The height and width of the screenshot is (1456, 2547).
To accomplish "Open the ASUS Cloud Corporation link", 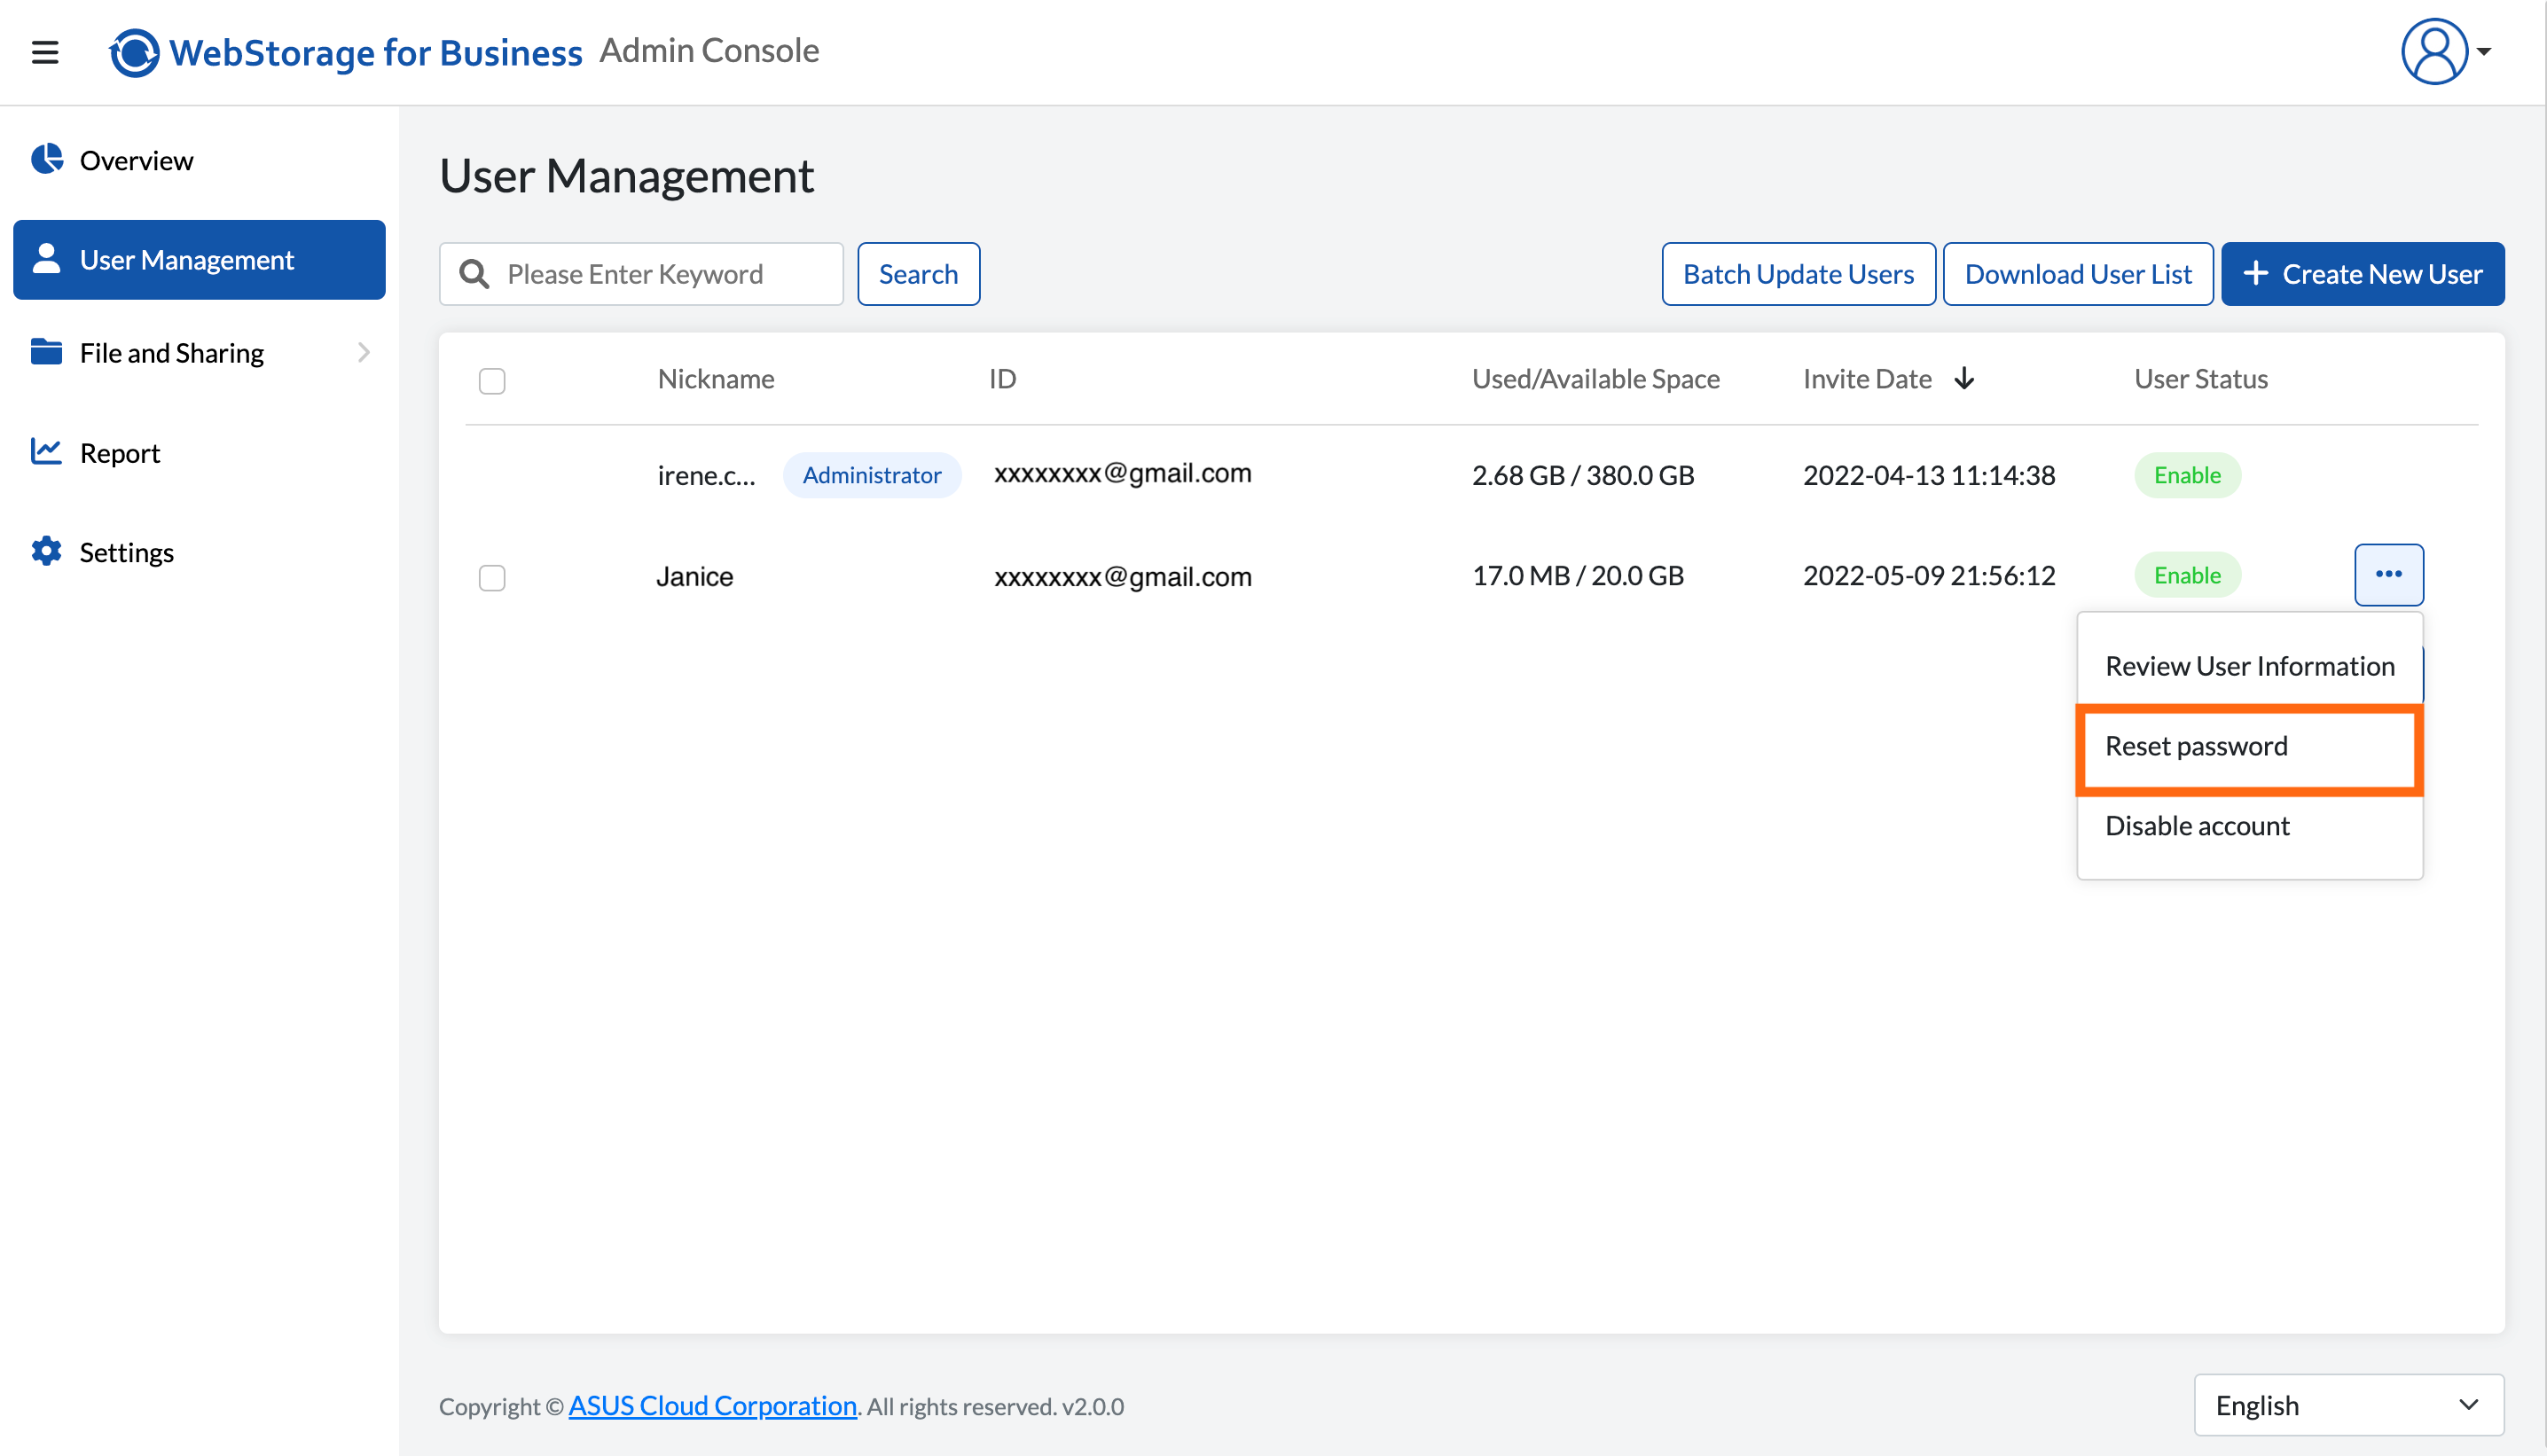I will [x=712, y=1405].
